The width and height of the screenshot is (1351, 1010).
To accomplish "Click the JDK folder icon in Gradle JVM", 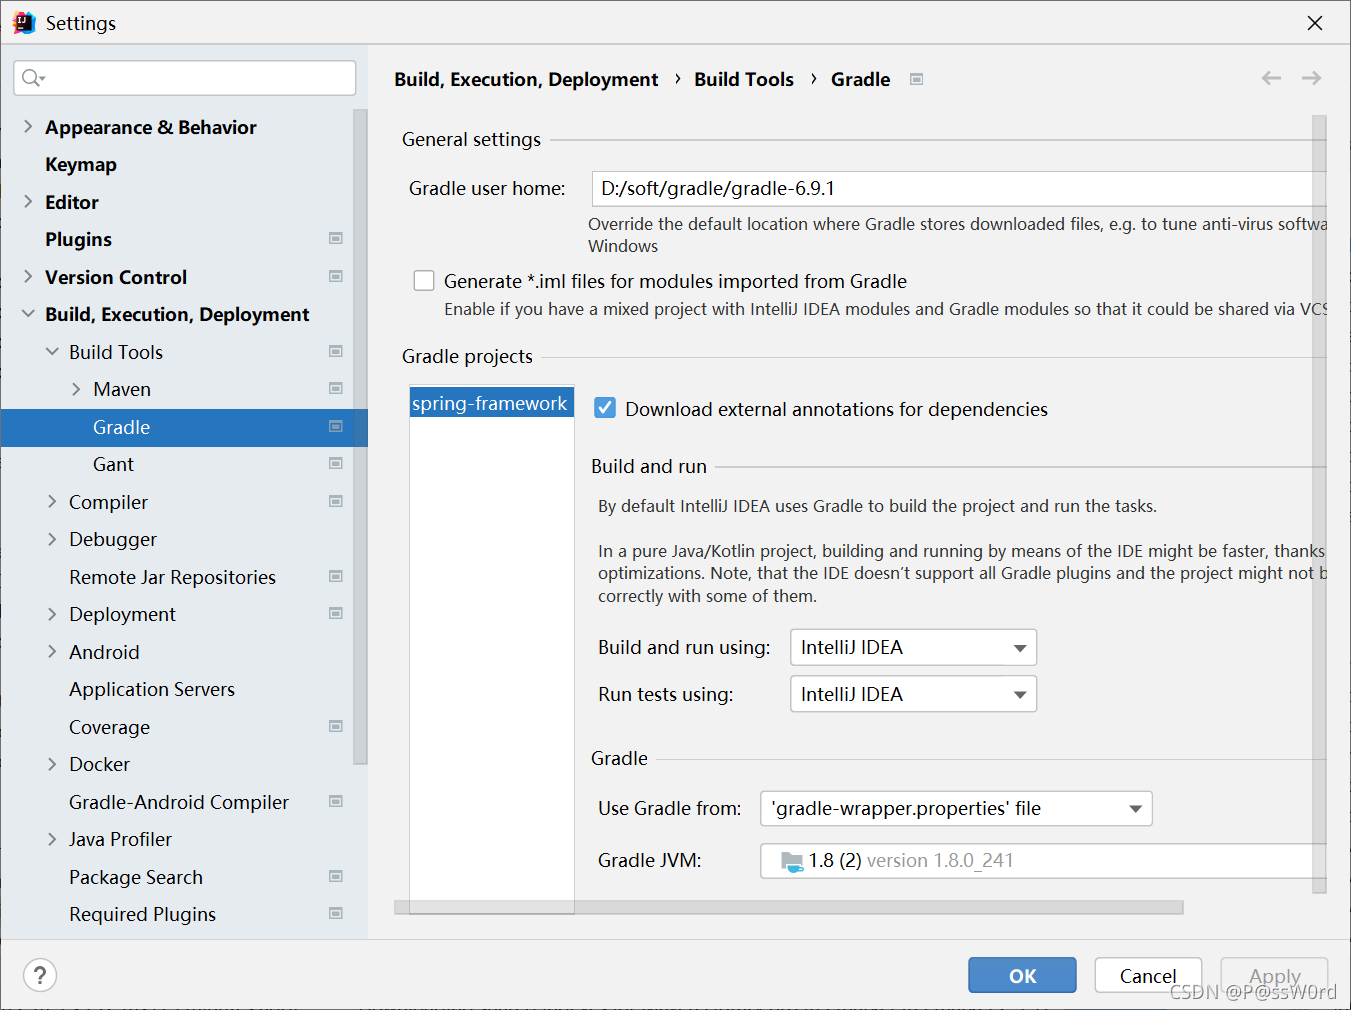I will coord(792,861).
